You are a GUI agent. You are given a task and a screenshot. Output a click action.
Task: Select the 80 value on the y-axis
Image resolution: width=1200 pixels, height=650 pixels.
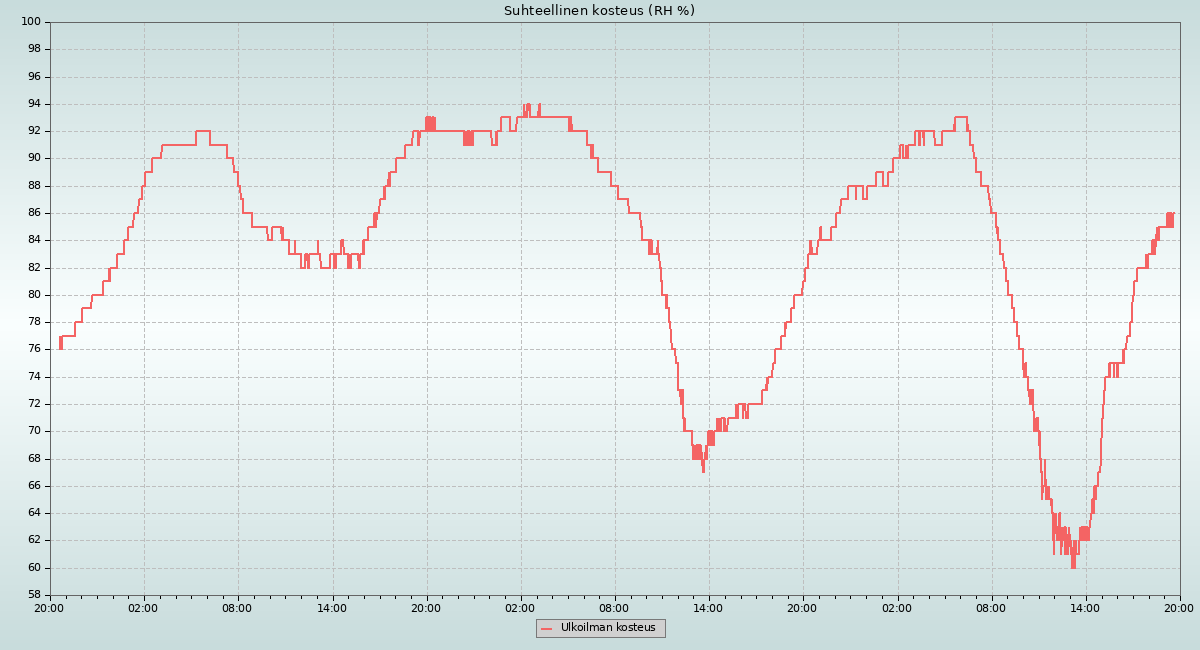coord(33,295)
